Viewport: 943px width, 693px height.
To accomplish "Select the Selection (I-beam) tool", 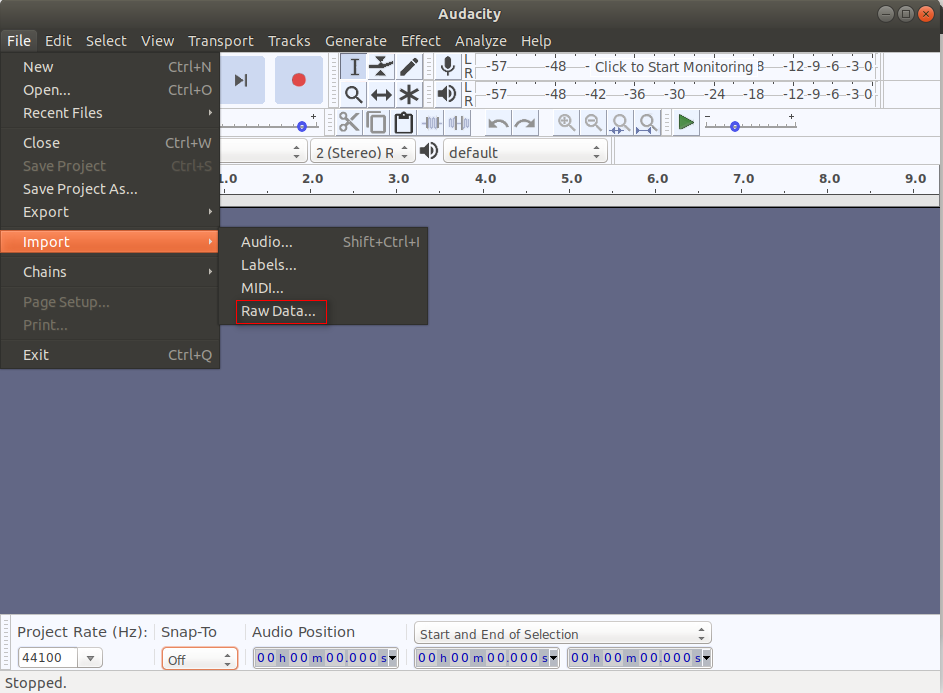I will 354,67.
